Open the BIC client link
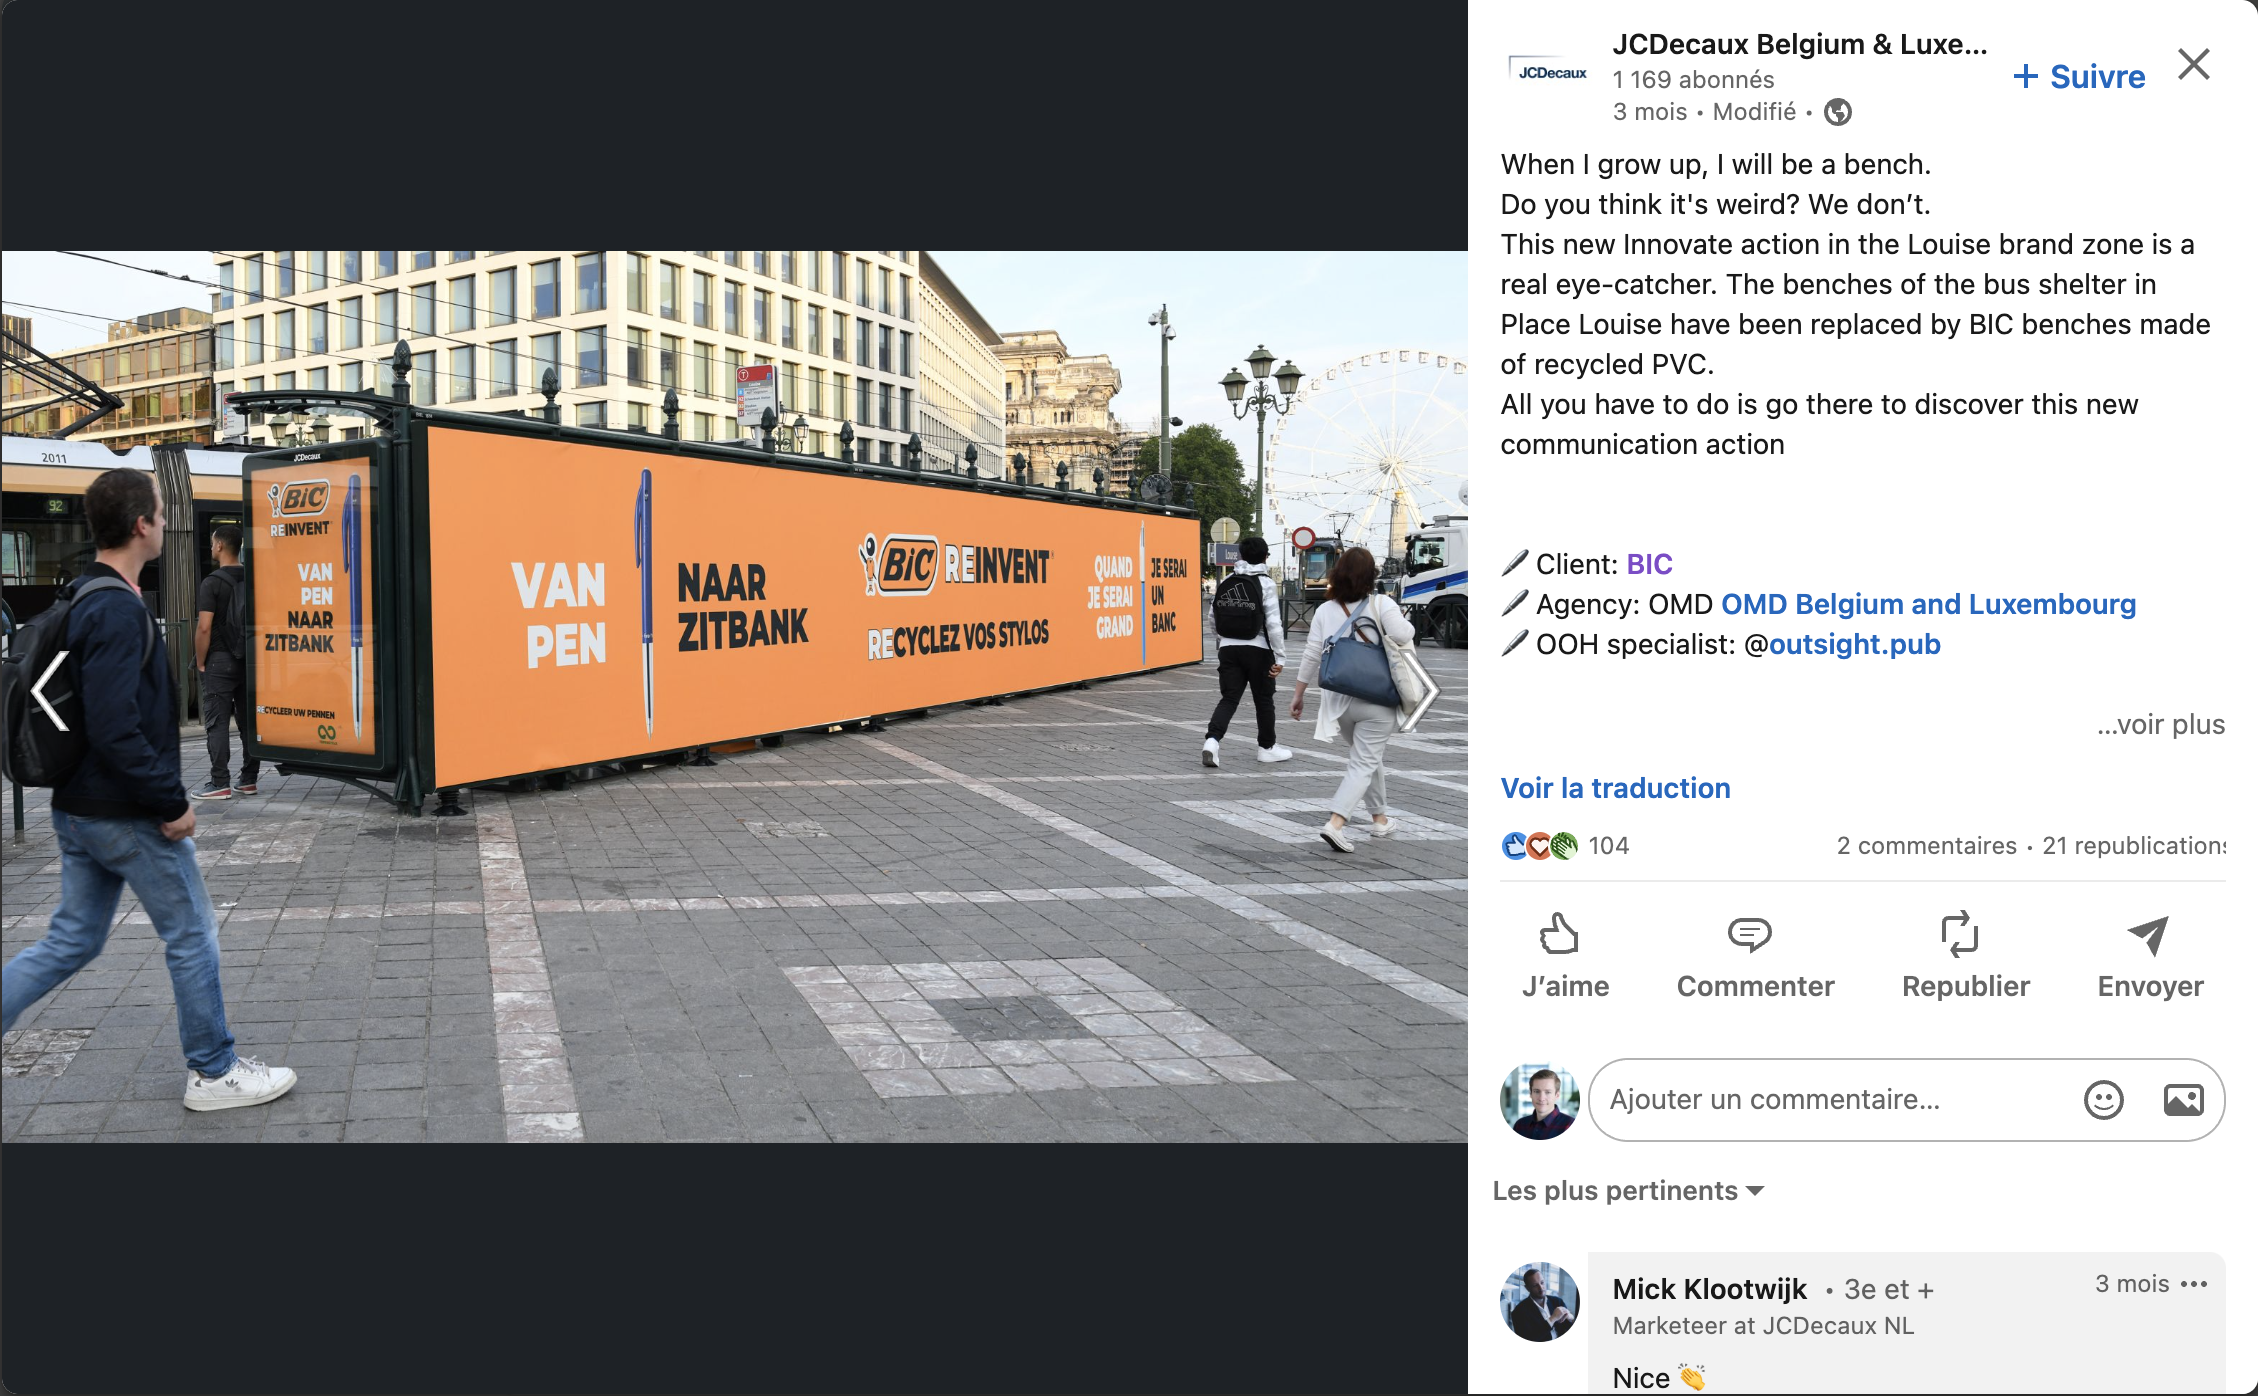 (x=1649, y=564)
